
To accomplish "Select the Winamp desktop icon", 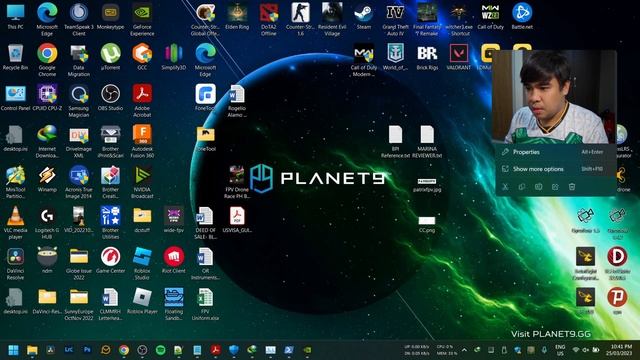I will pos(47,179).
